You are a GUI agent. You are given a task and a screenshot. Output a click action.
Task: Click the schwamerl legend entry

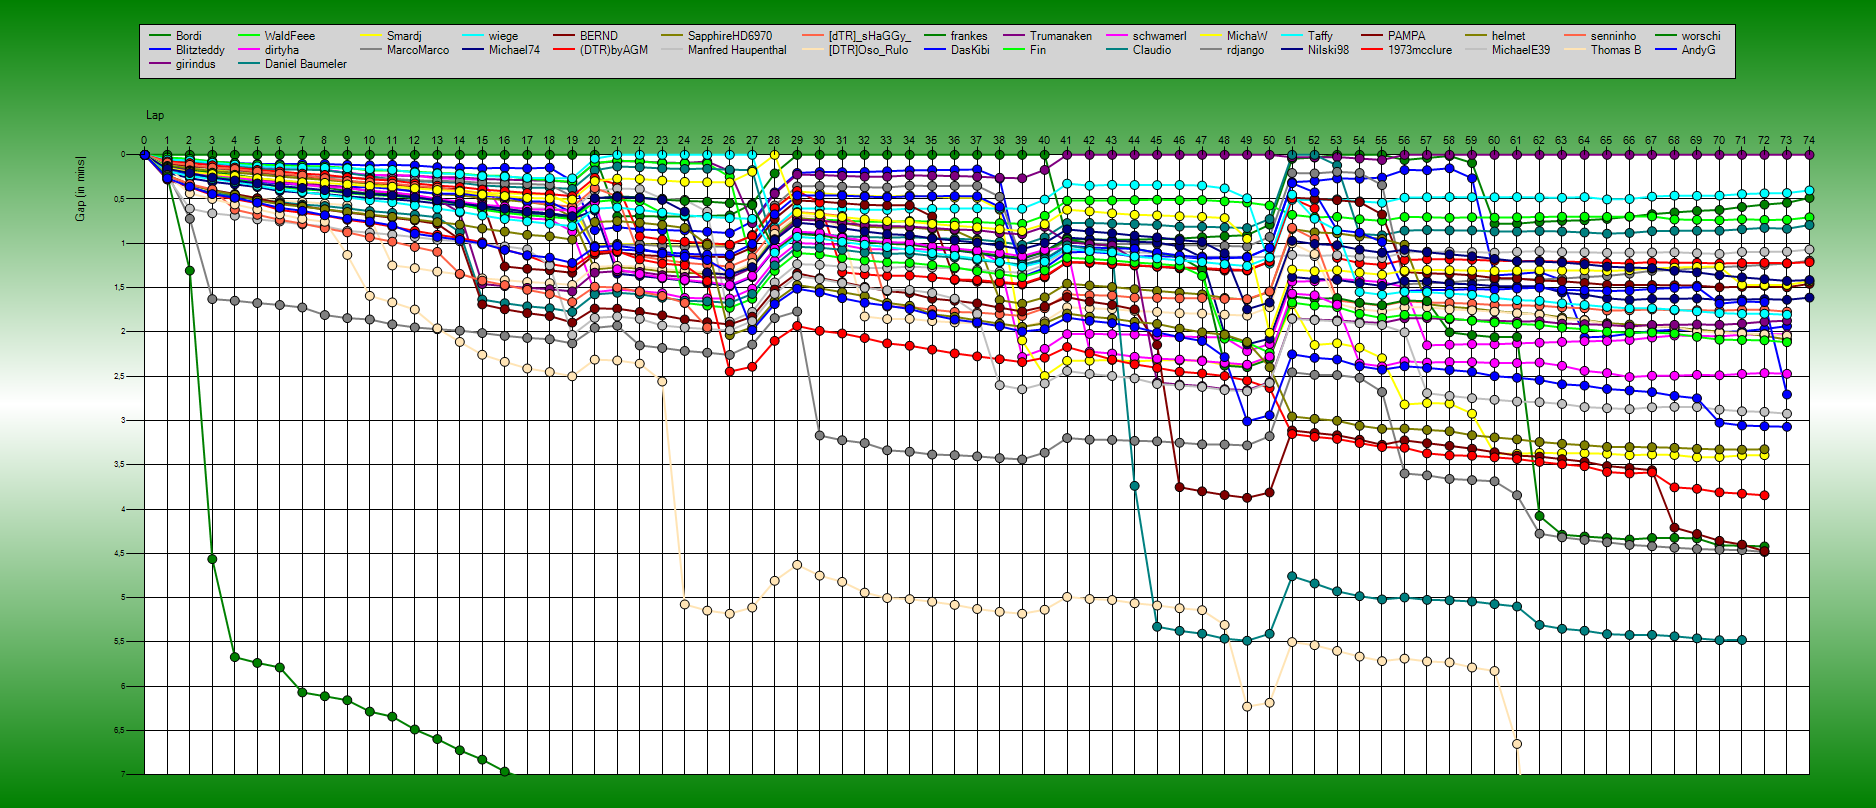pos(1159,36)
